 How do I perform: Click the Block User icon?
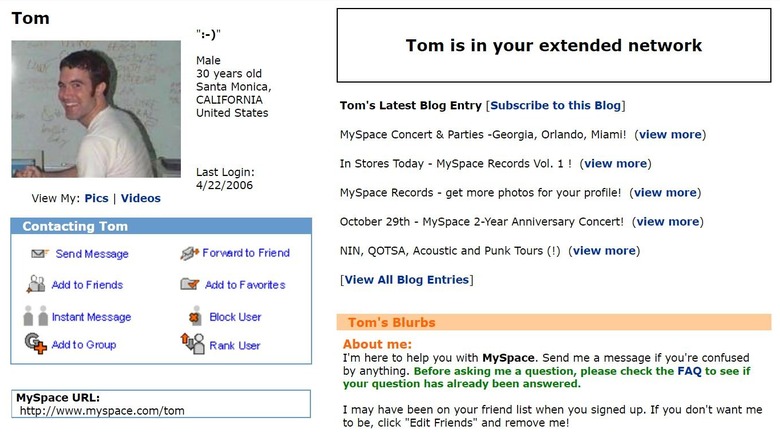194,317
